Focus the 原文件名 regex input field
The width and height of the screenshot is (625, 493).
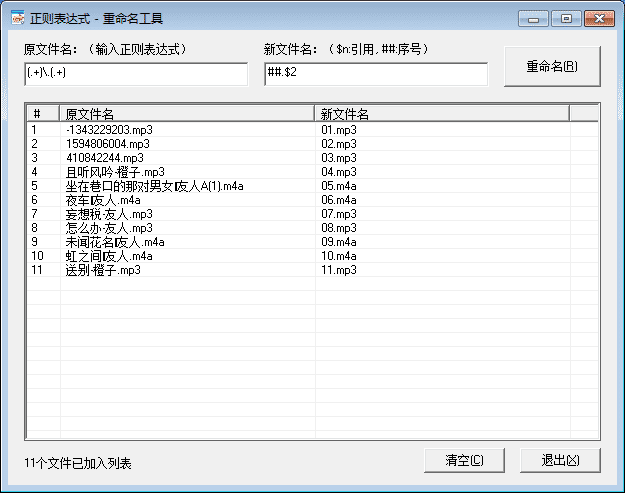[x=135, y=75]
